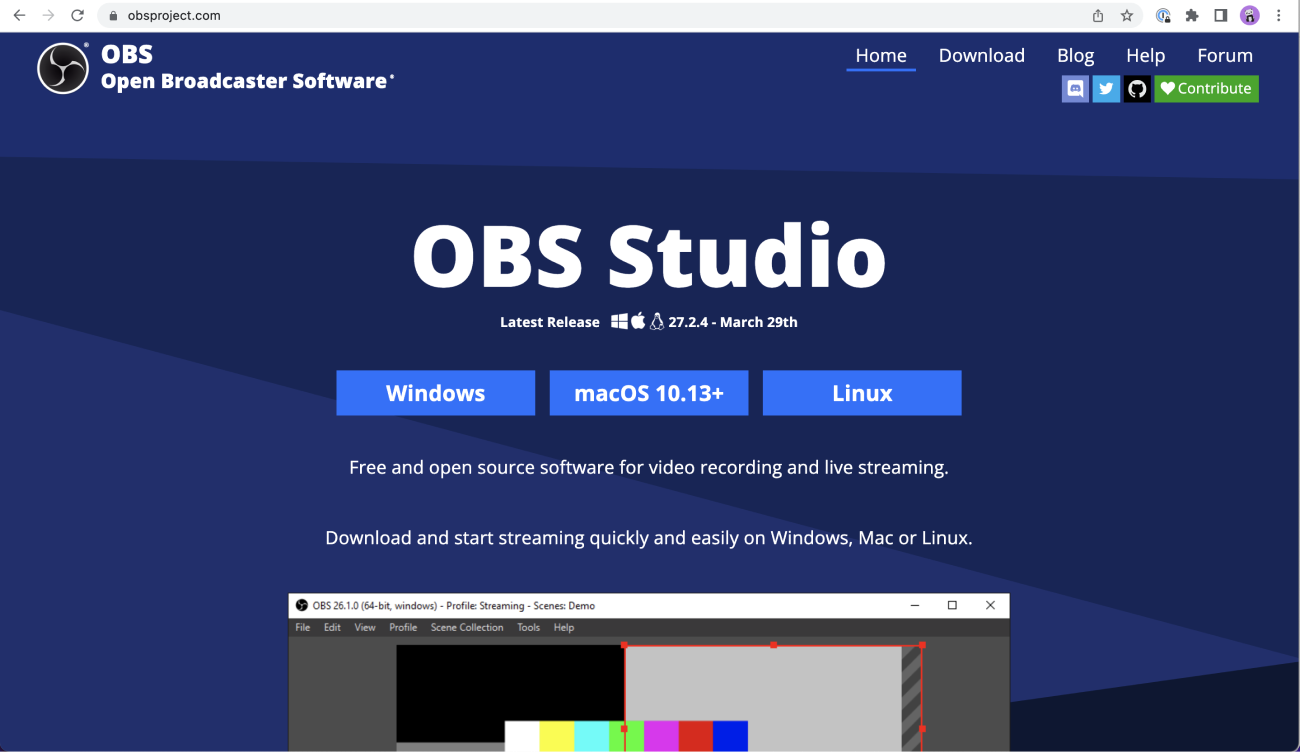
Task: Open the Discord social icon
Action: click(x=1075, y=89)
